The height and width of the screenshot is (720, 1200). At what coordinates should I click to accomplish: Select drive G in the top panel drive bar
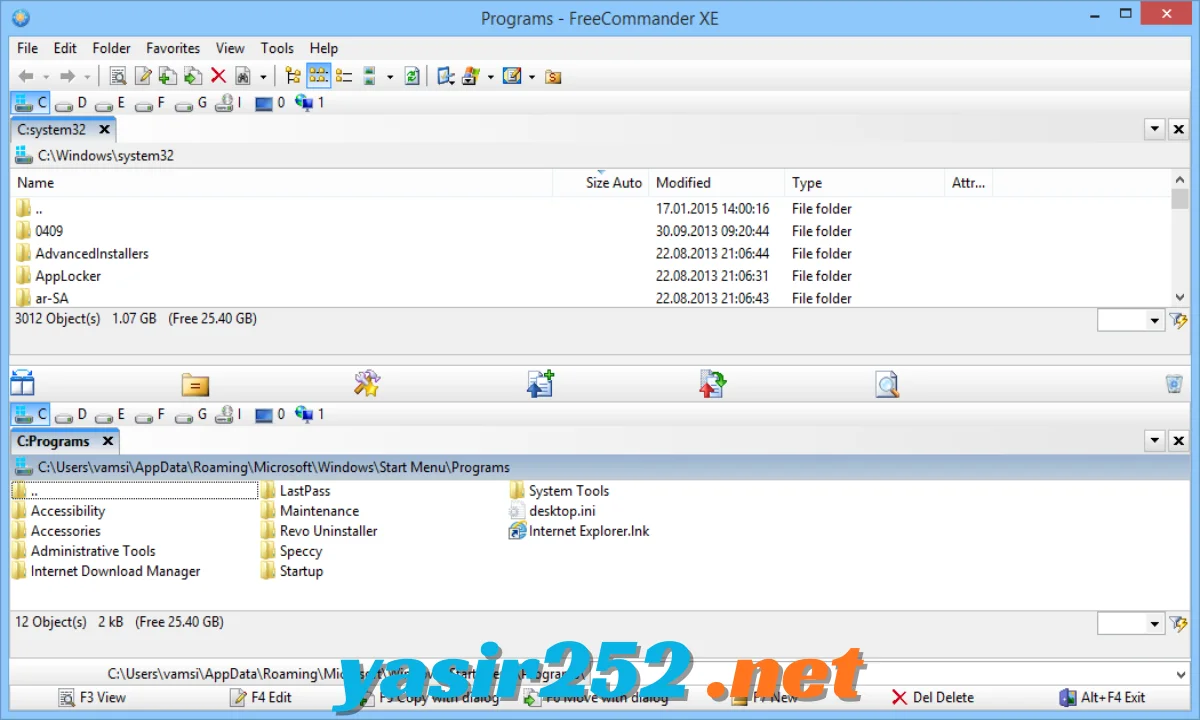coord(191,102)
